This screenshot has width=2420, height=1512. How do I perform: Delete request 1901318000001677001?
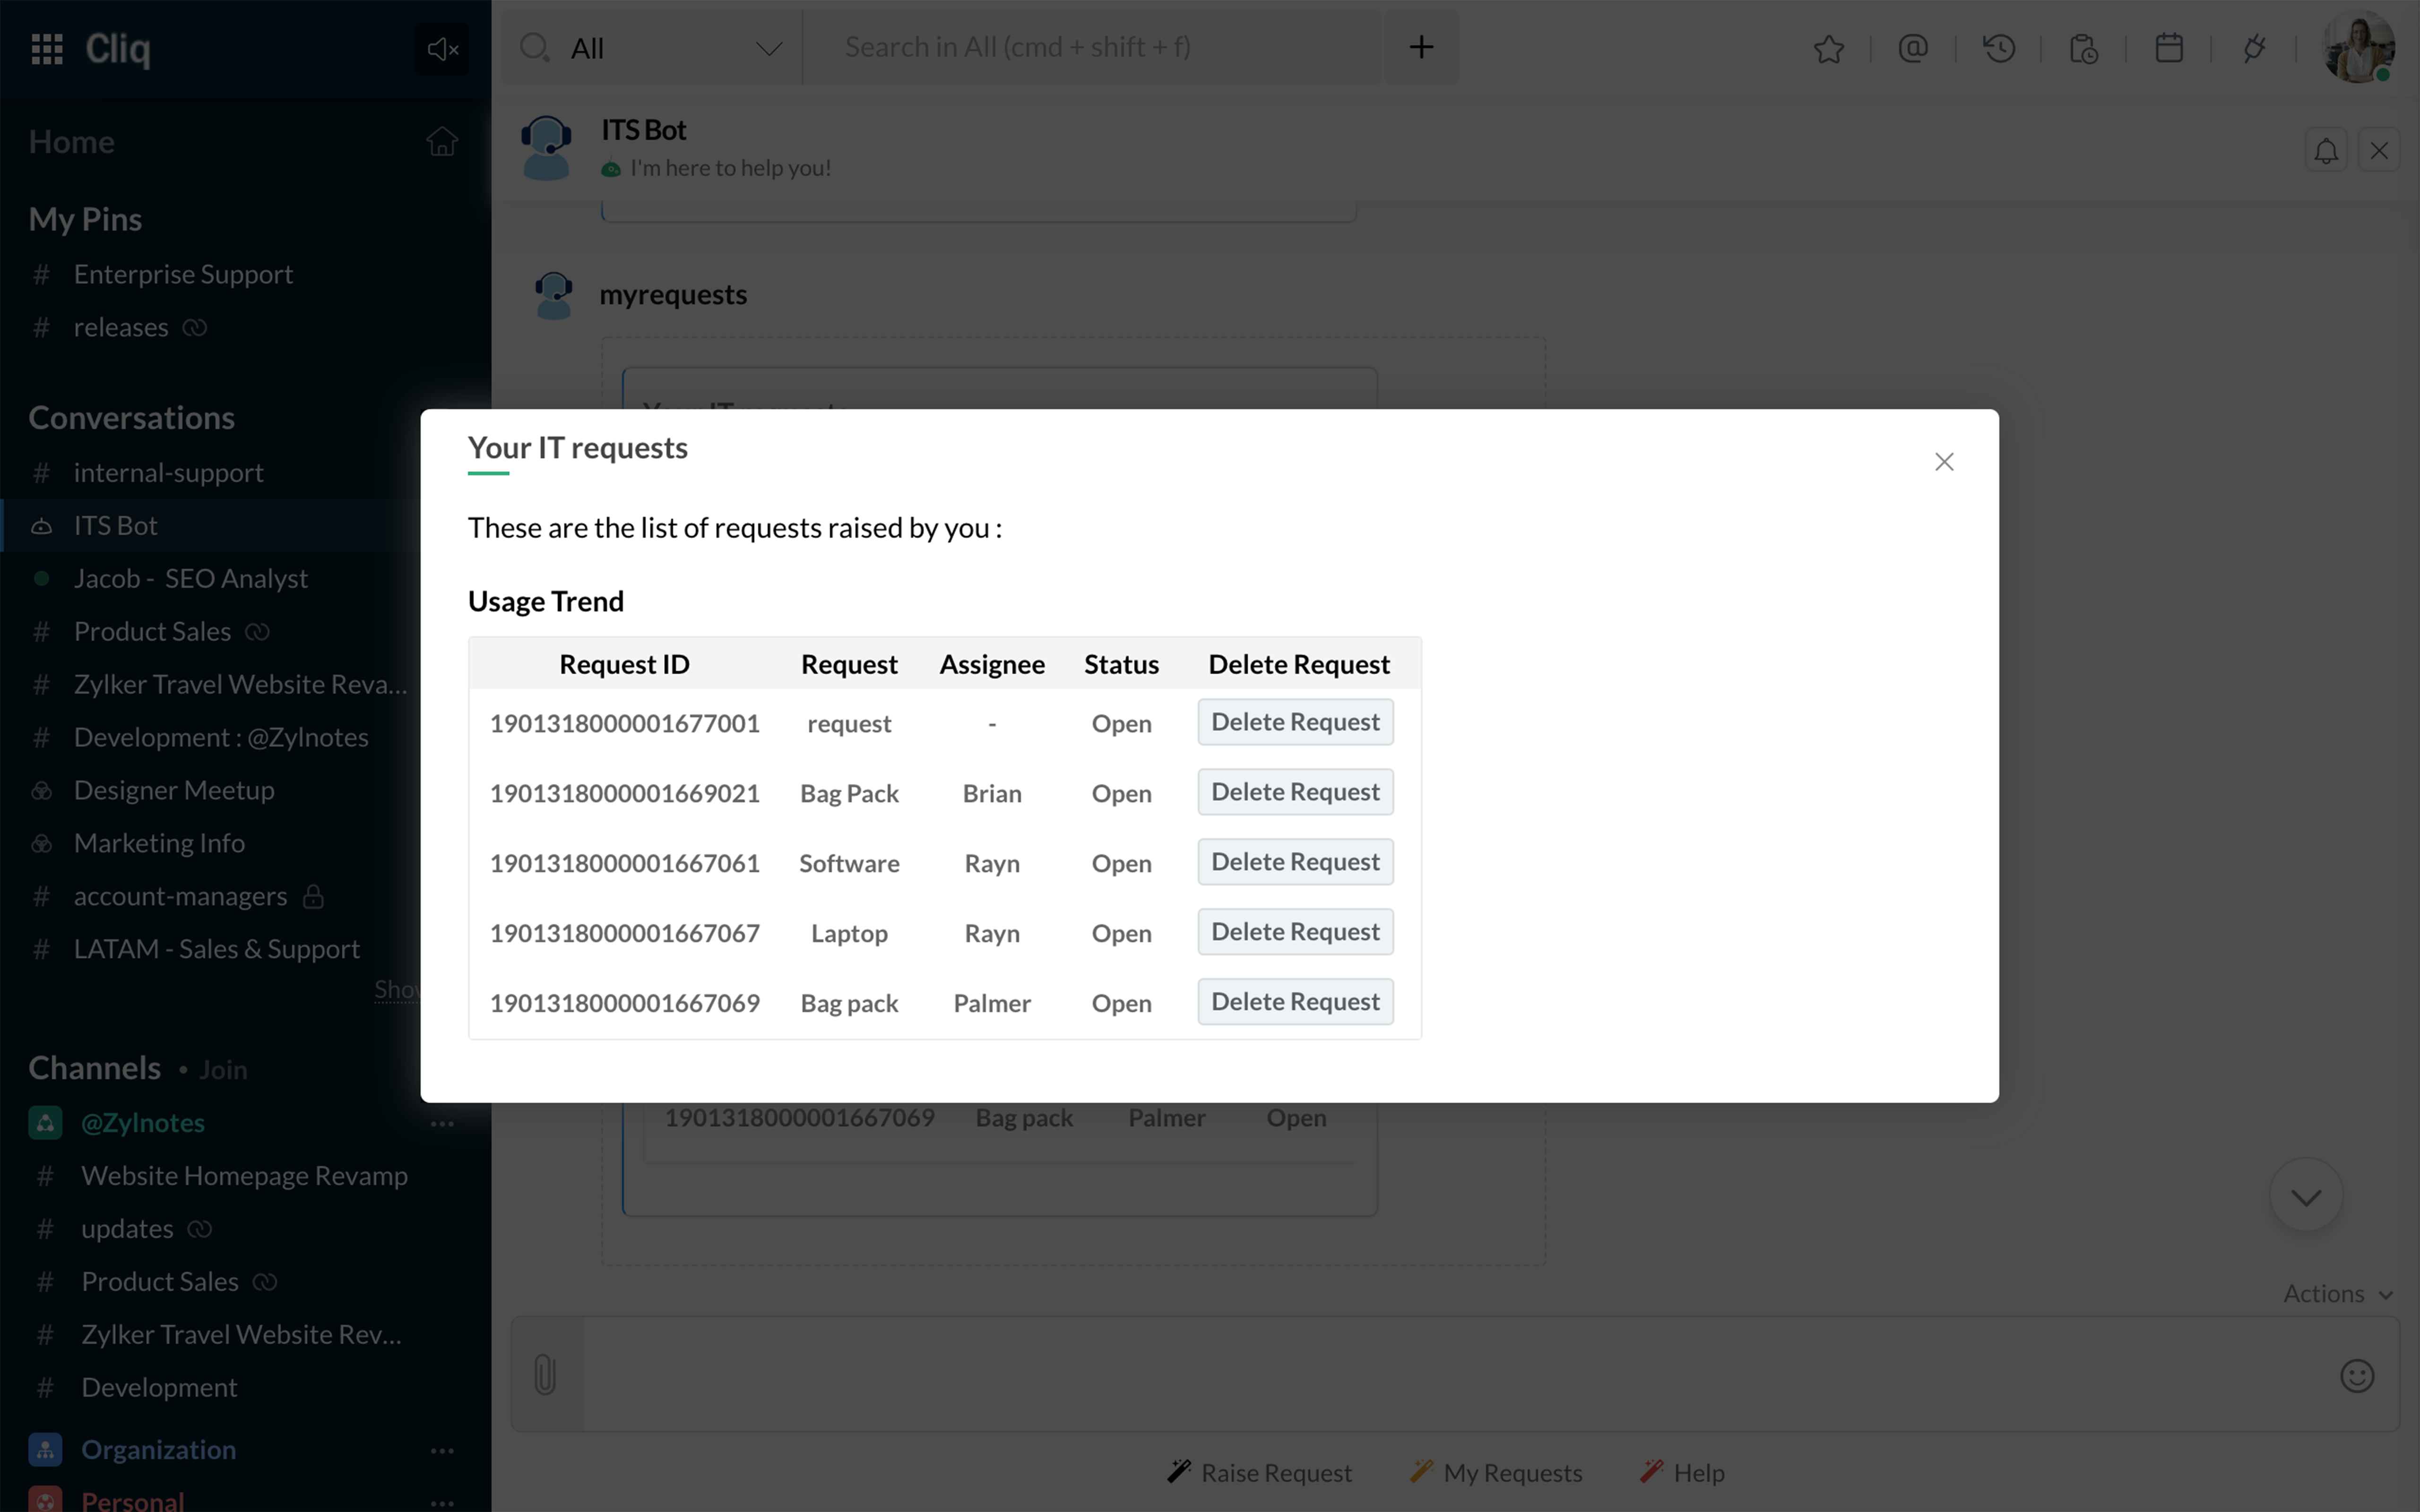1295,722
